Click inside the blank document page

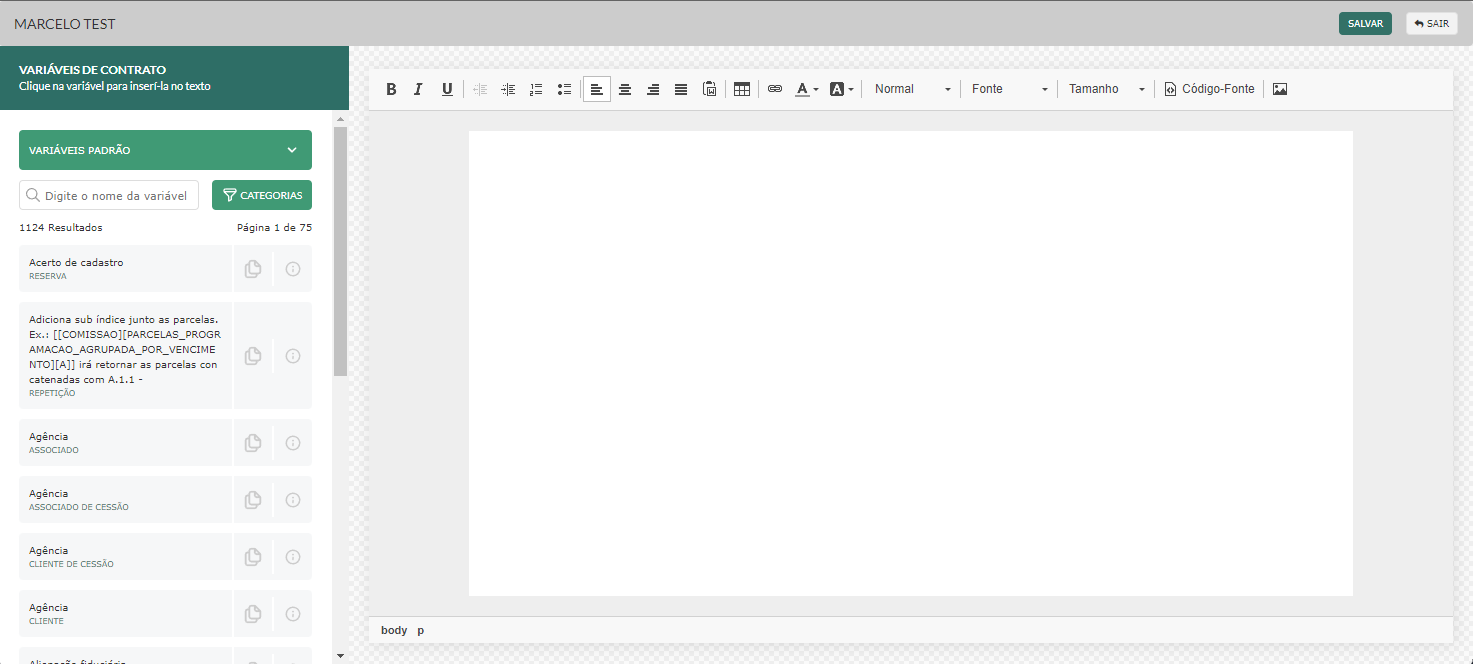tap(910, 363)
